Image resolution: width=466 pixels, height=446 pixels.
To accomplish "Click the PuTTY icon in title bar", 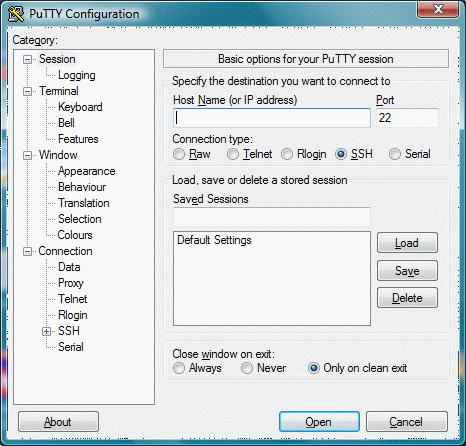I will point(16,14).
